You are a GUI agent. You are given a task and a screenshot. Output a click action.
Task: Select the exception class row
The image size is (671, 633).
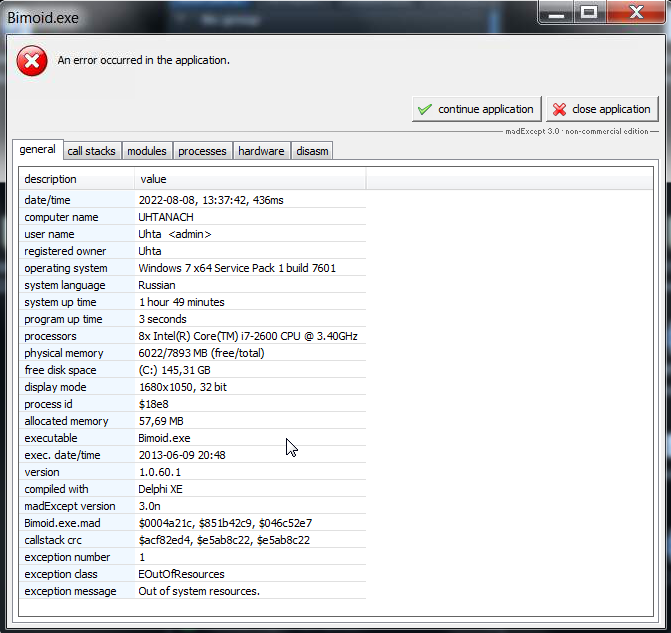190,574
